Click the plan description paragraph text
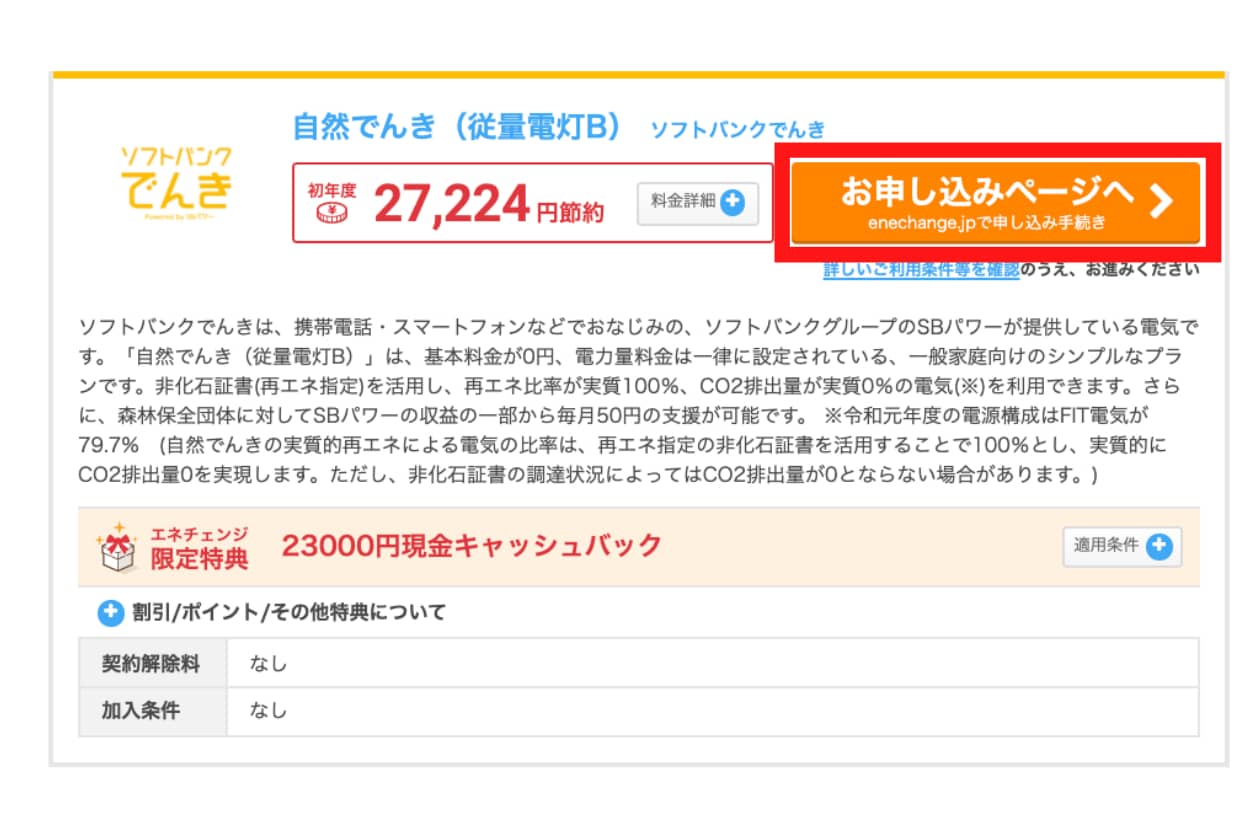The height and width of the screenshot is (840, 1260). [638, 402]
